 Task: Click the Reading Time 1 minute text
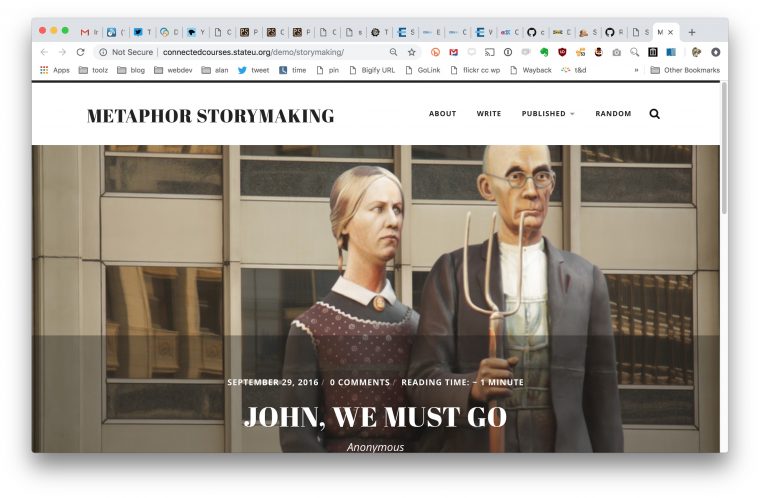pyautogui.click(x=462, y=382)
